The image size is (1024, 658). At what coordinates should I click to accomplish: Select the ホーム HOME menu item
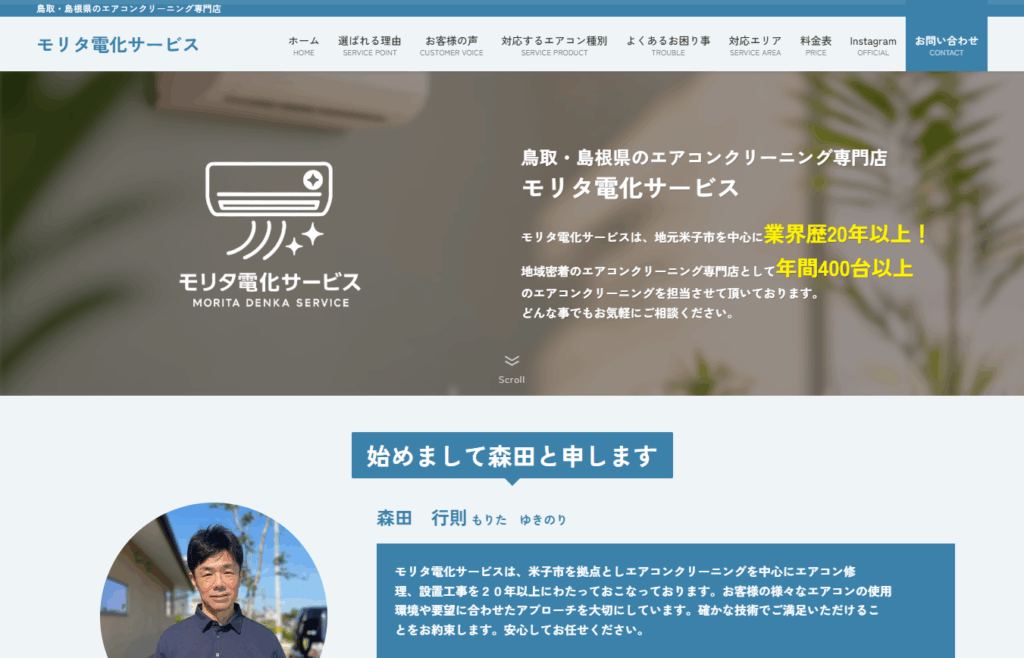pyautogui.click(x=303, y=44)
